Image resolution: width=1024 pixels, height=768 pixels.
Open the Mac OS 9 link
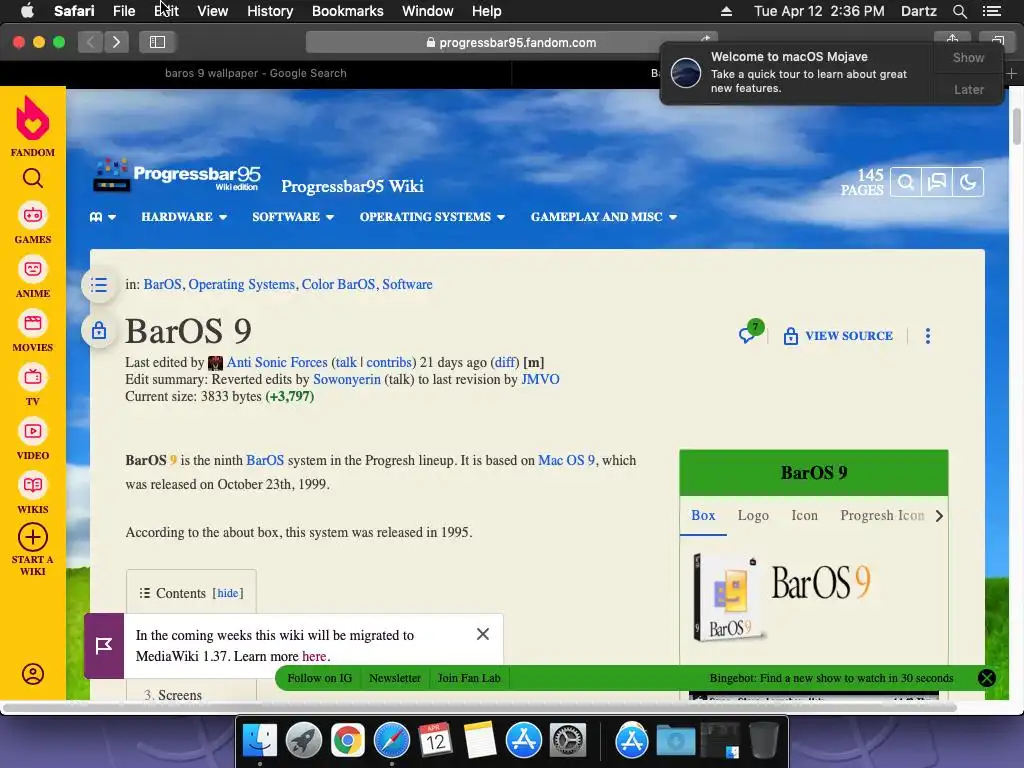click(566, 460)
